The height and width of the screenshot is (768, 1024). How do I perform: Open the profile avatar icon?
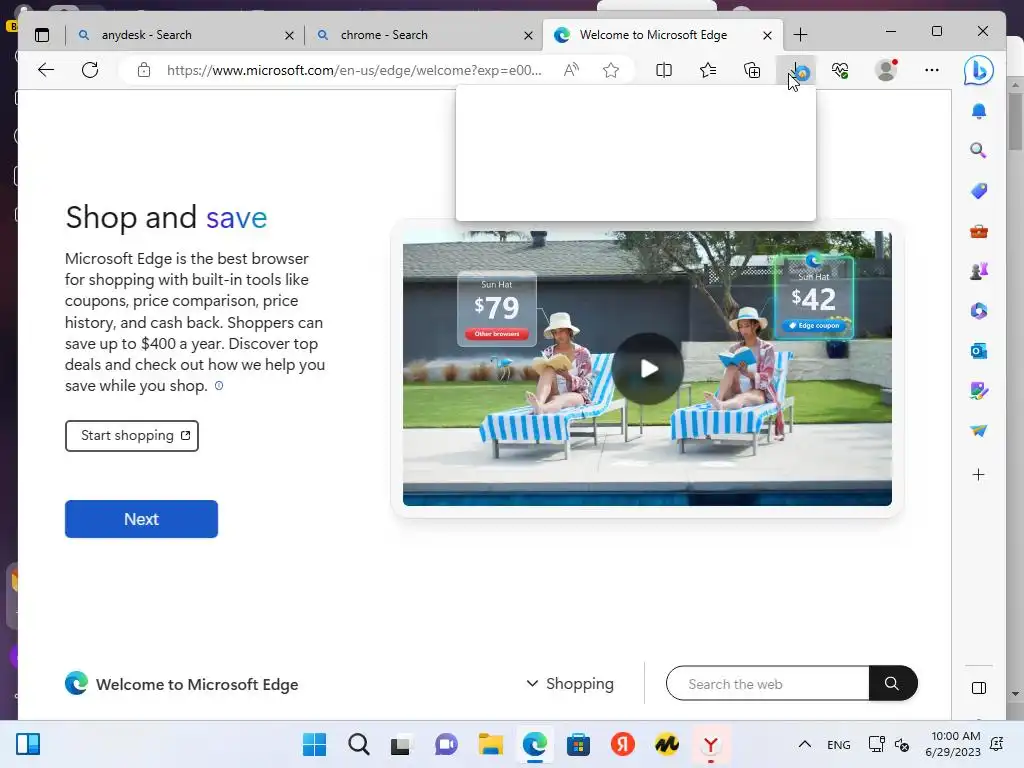(886, 70)
